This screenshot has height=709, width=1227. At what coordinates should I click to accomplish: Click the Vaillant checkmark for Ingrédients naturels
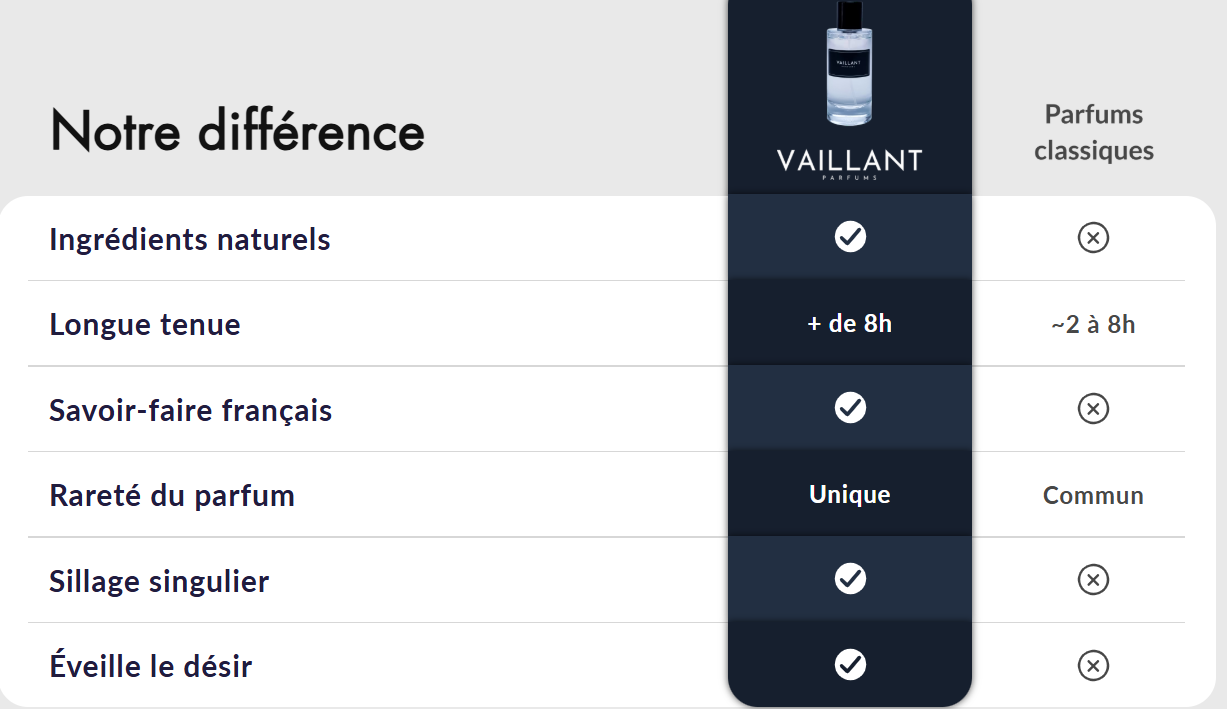(850, 237)
